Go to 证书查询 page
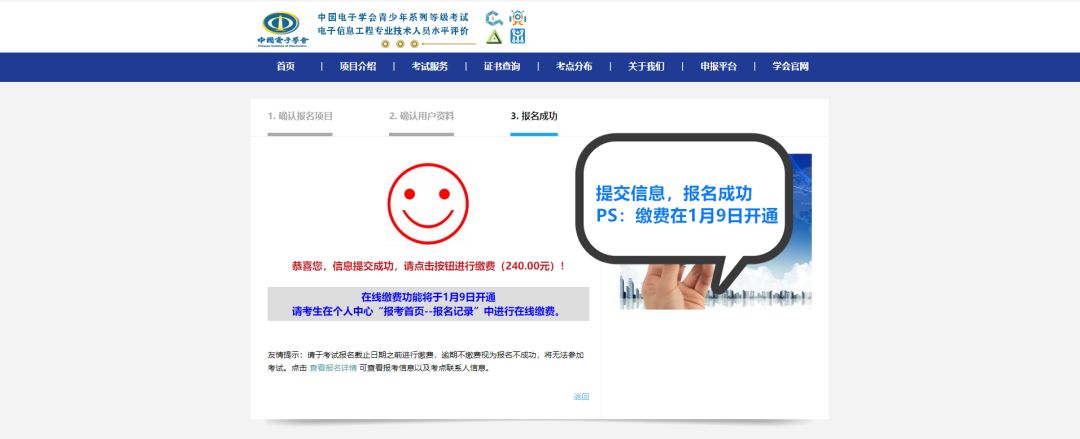Image resolution: width=1080 pixels, height=439 pixels. pyautogui.click(x=502, y=67)
